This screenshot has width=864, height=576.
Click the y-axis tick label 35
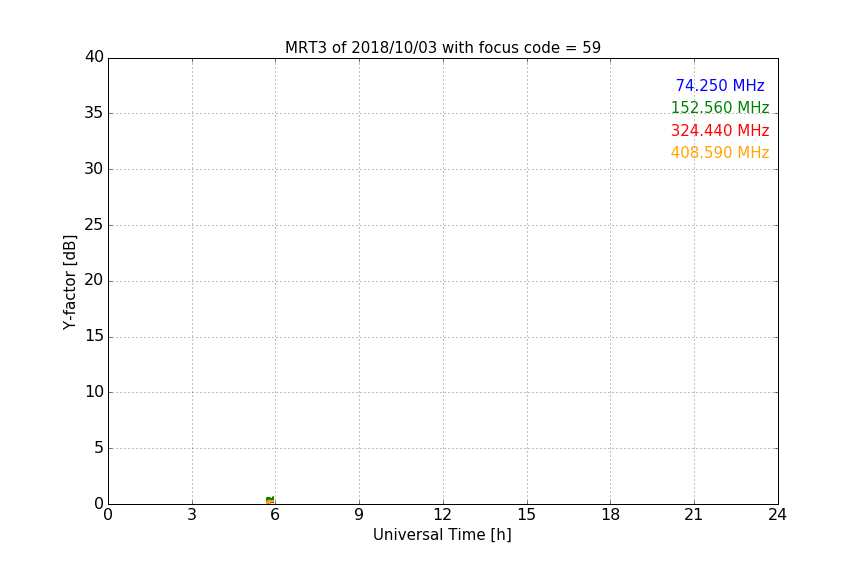click(x=94, y=113)
